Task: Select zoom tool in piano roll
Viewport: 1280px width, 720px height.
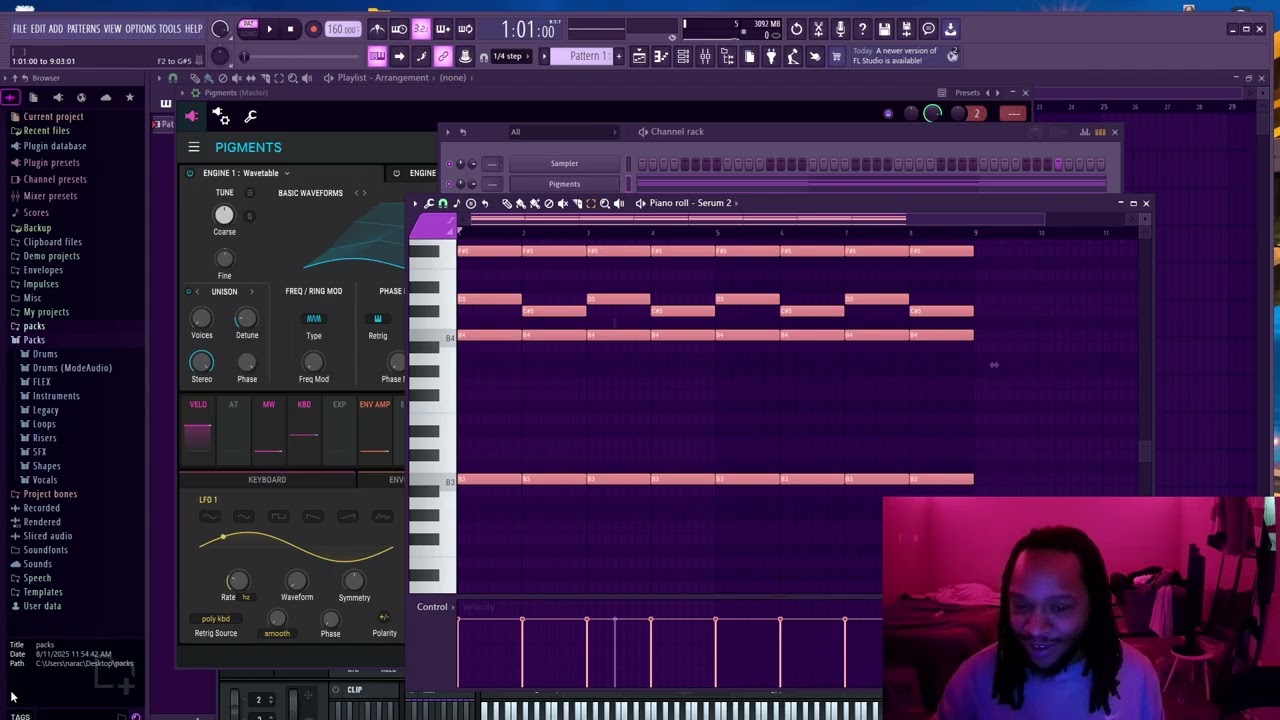Action: click(604, 203)
